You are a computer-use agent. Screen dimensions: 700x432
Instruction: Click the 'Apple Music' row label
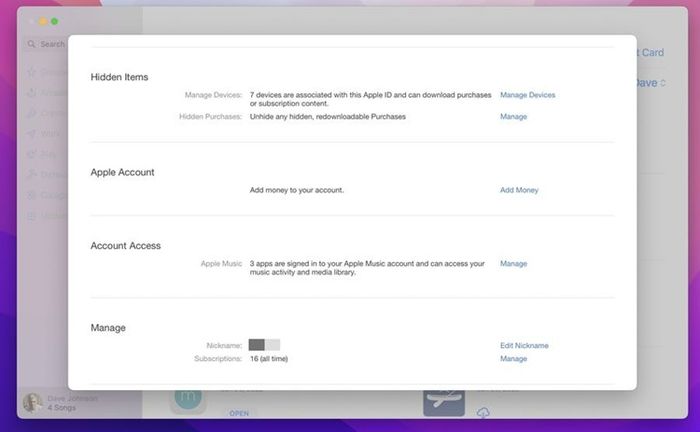pos(221,264)
